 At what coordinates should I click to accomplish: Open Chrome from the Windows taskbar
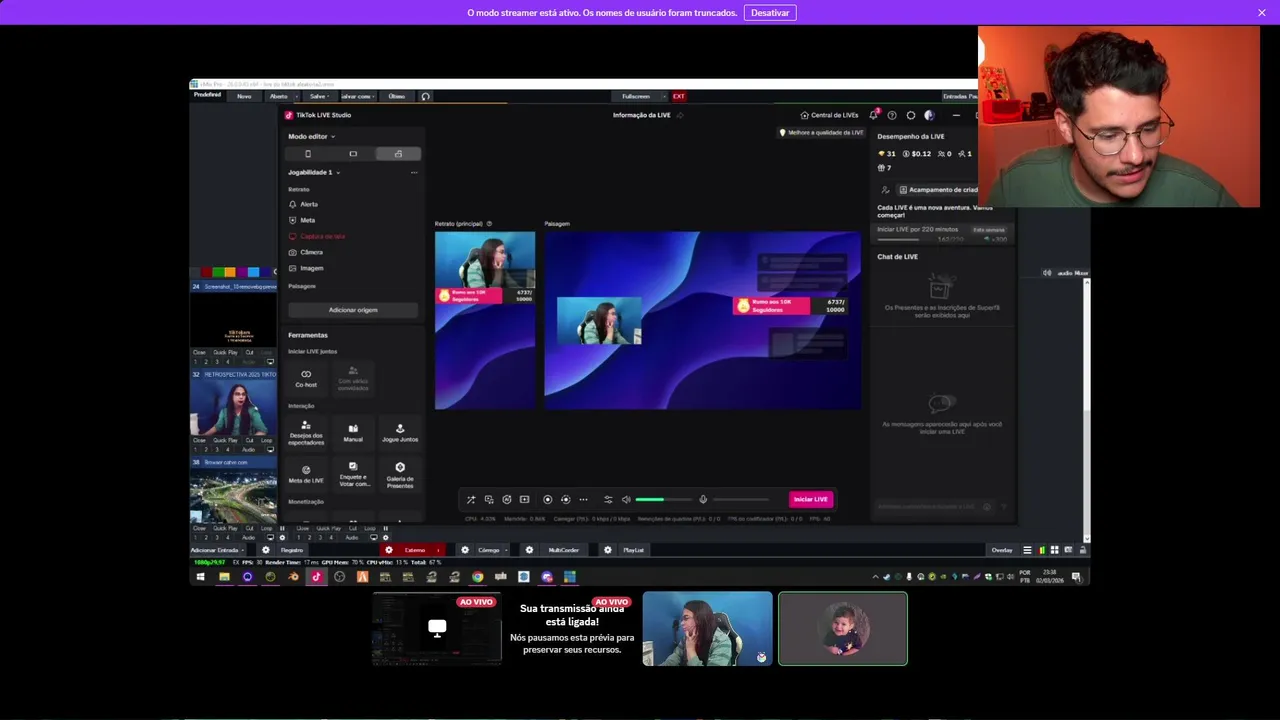[477, 577]
